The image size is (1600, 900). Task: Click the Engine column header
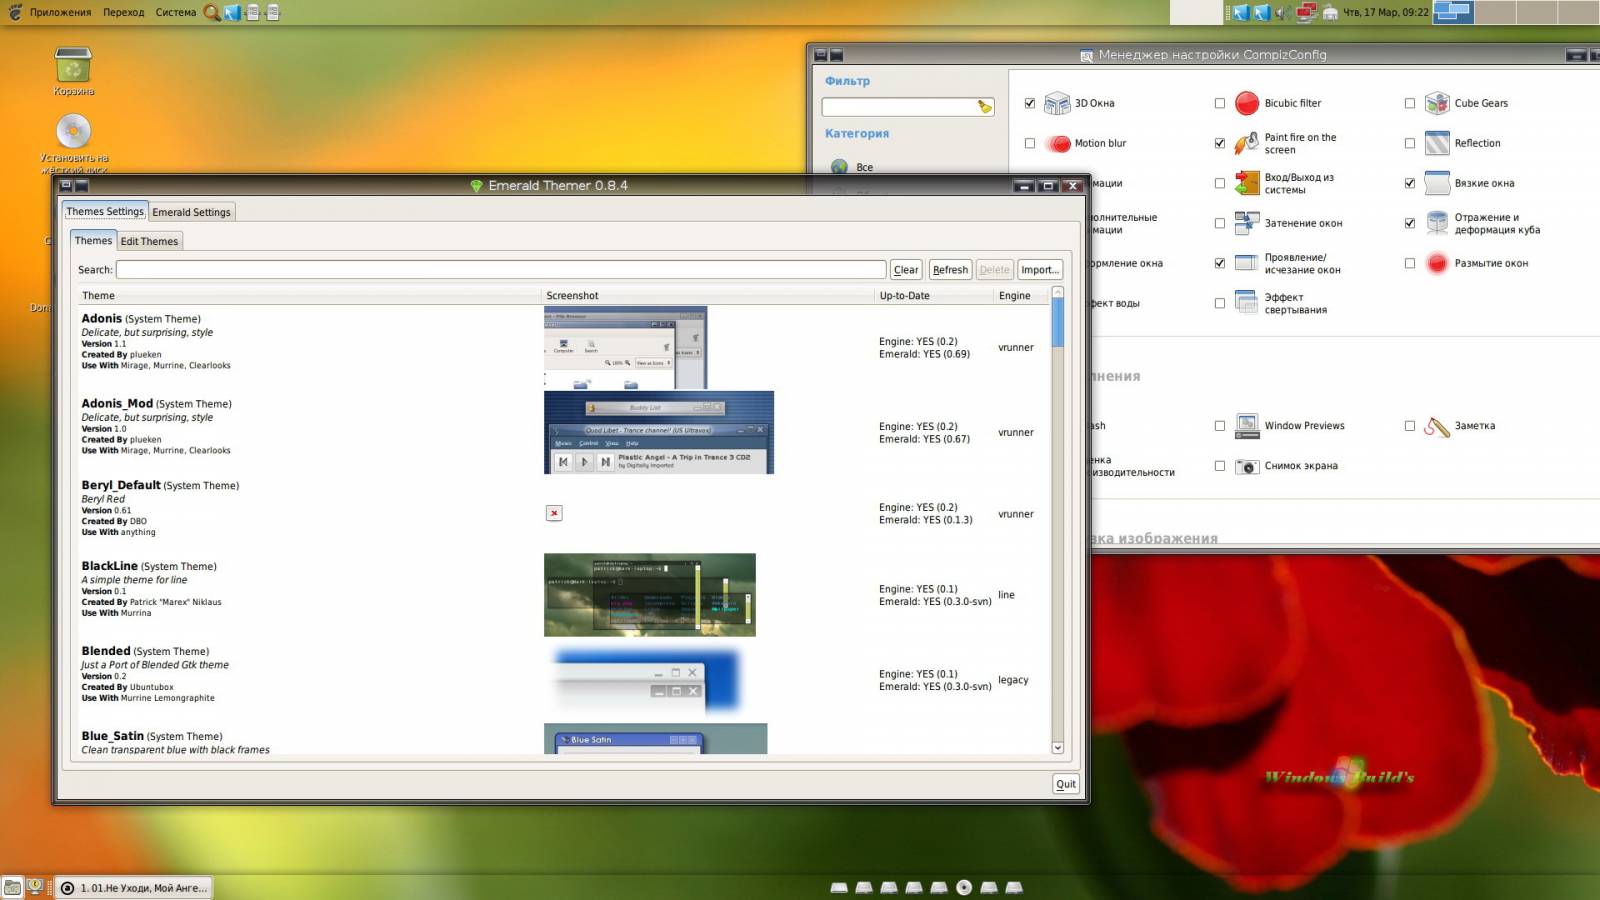coord(1021,296)
